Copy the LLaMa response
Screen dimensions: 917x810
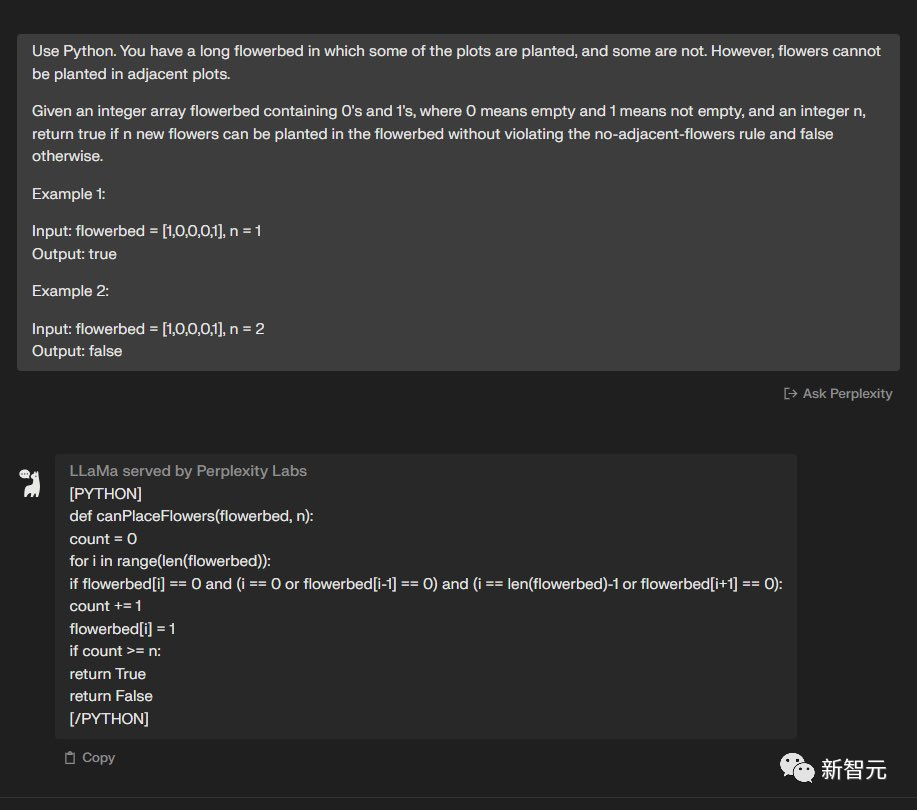[89, 757]
